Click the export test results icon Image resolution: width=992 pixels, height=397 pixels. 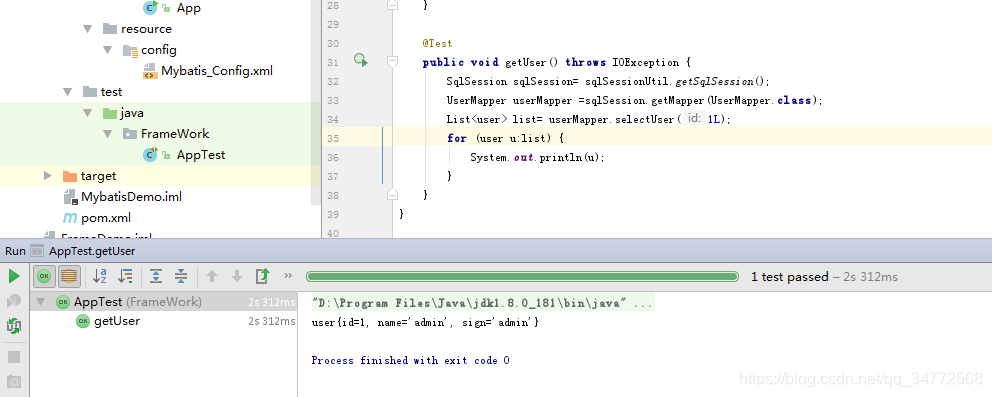coord(263,276)
